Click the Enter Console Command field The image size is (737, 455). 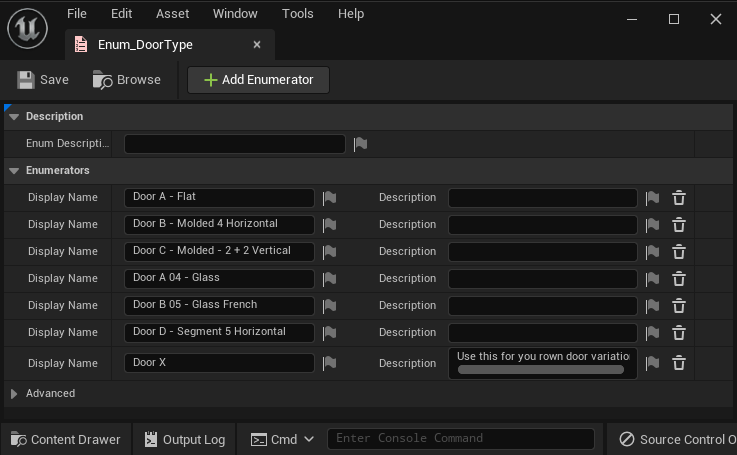(461, 439)
